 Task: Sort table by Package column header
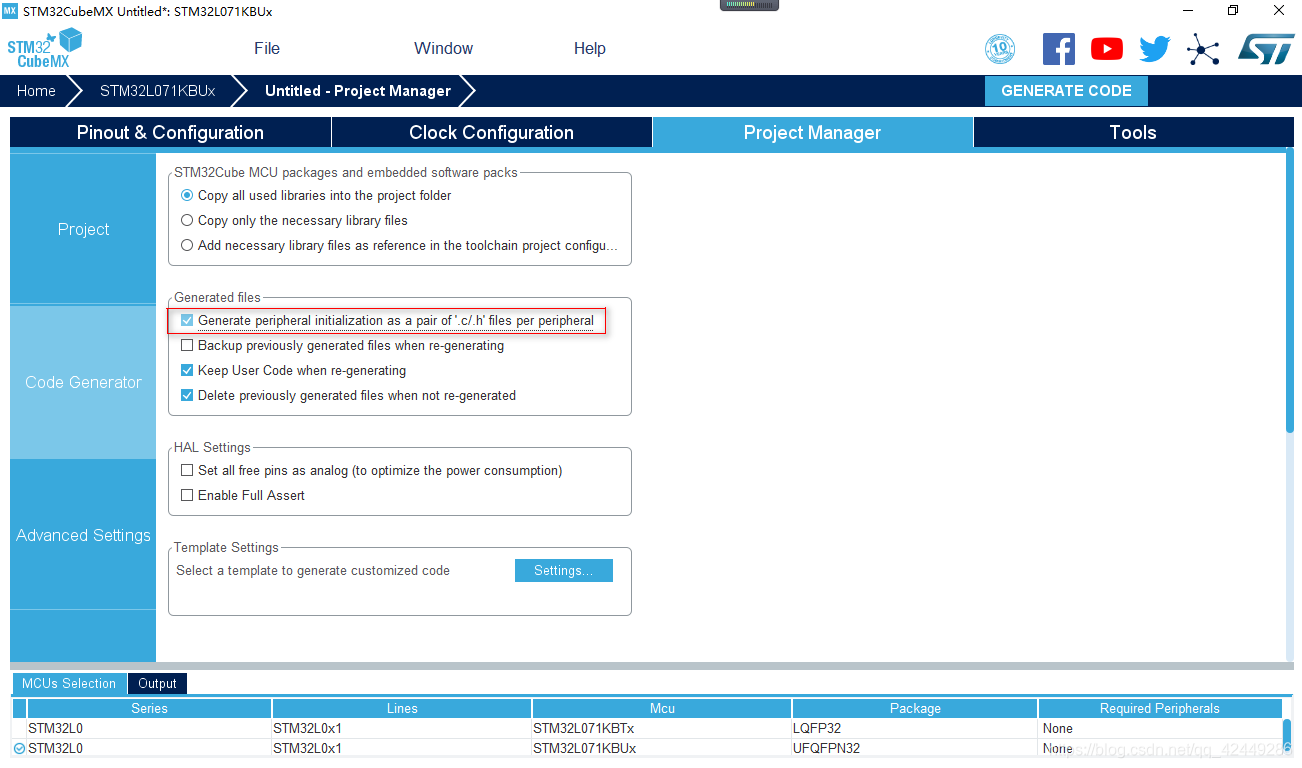click(x=915, y=708)
